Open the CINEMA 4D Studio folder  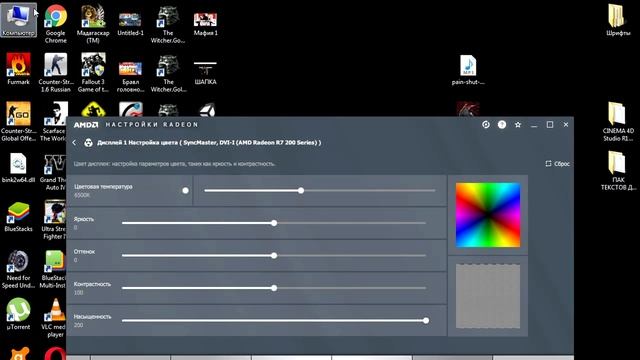(x=618, y=121)
